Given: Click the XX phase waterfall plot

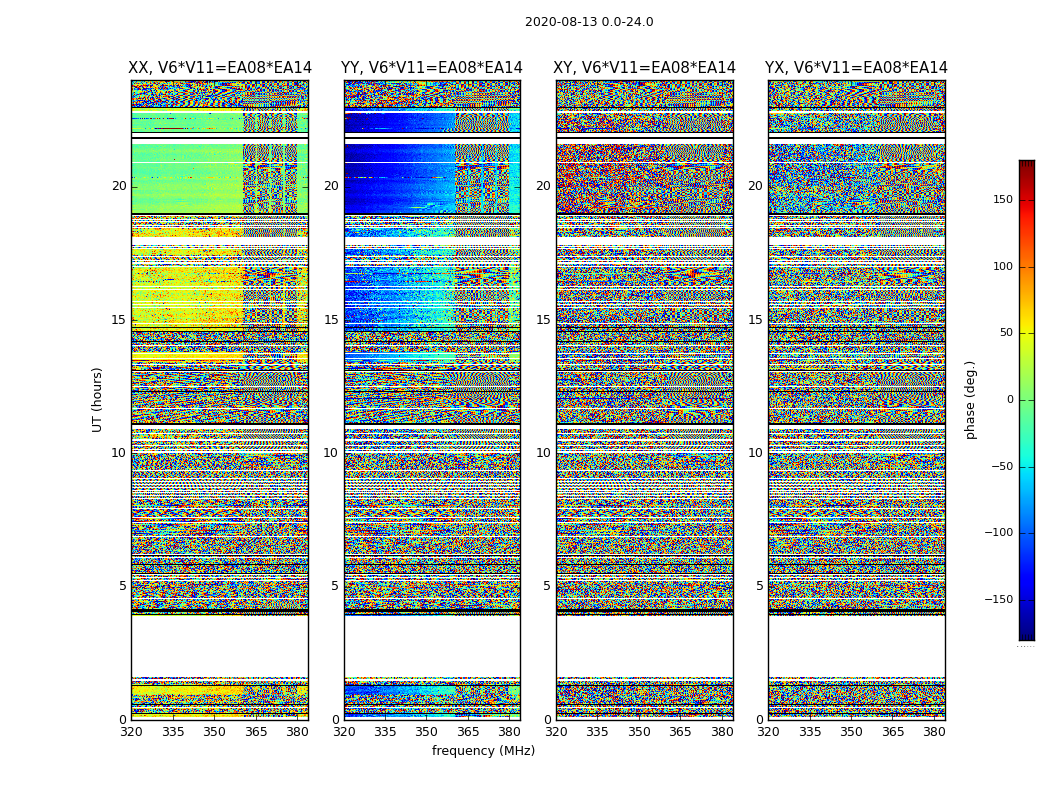Looking at the screenshot, I should pos(220,400).
